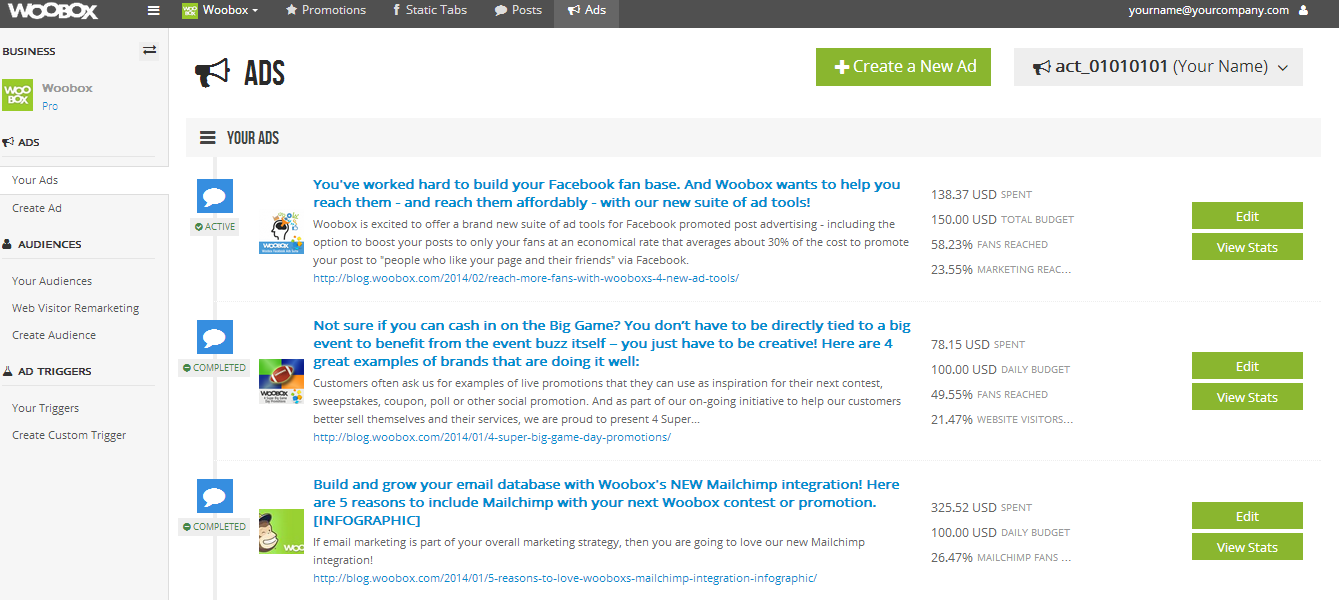Open the Promotions tab
The height and width of the screenshot is (600, 1339).
pos(326,10)
